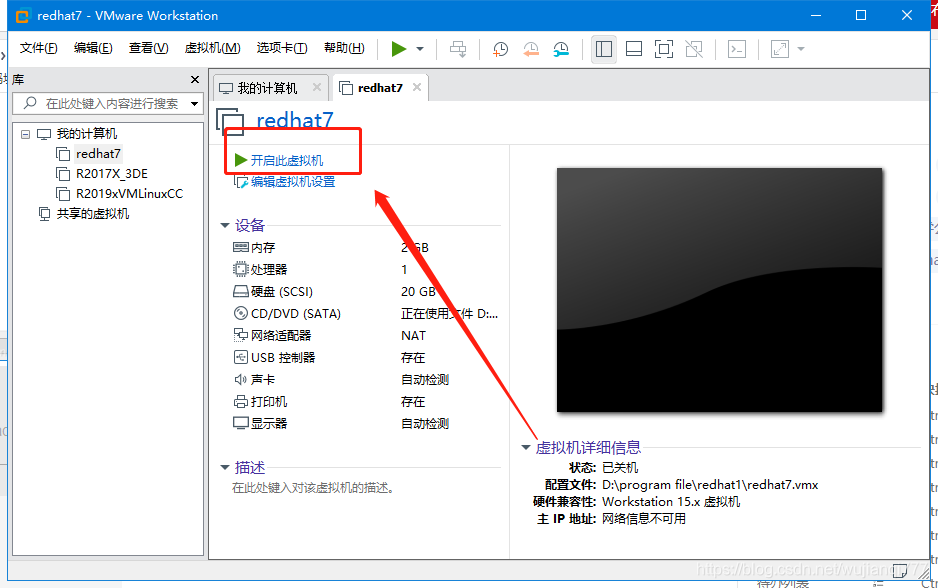The width and height of the screenshot is (938, 588).
Task: Revert to snapshot using toolbar icon
Action: pyautogui.click(x=531, y=49)
